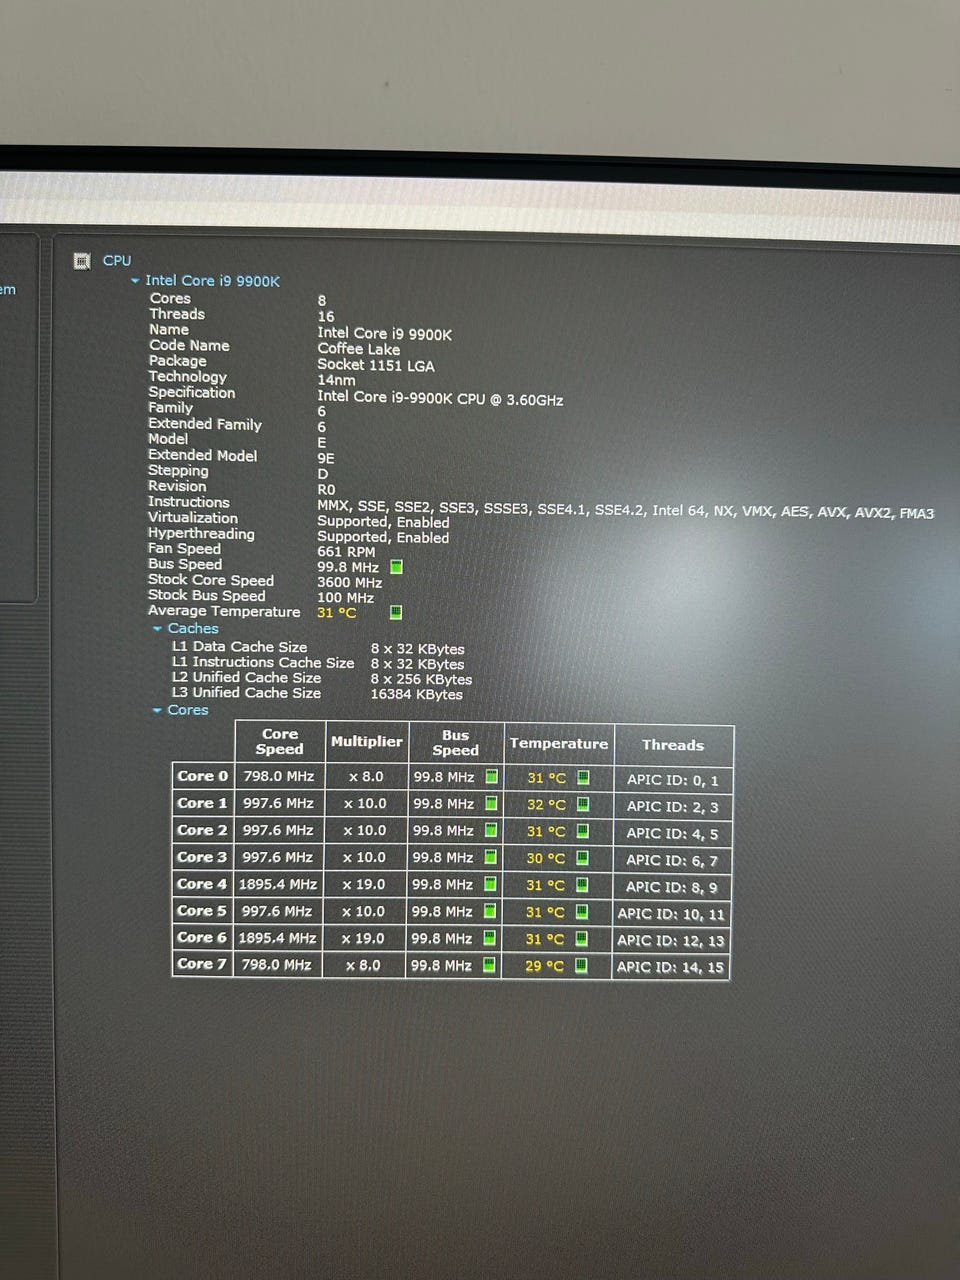Click Core 6 bus speed graph icon
This screenshot has height=1280, width=960.
[x=490, y=938]
